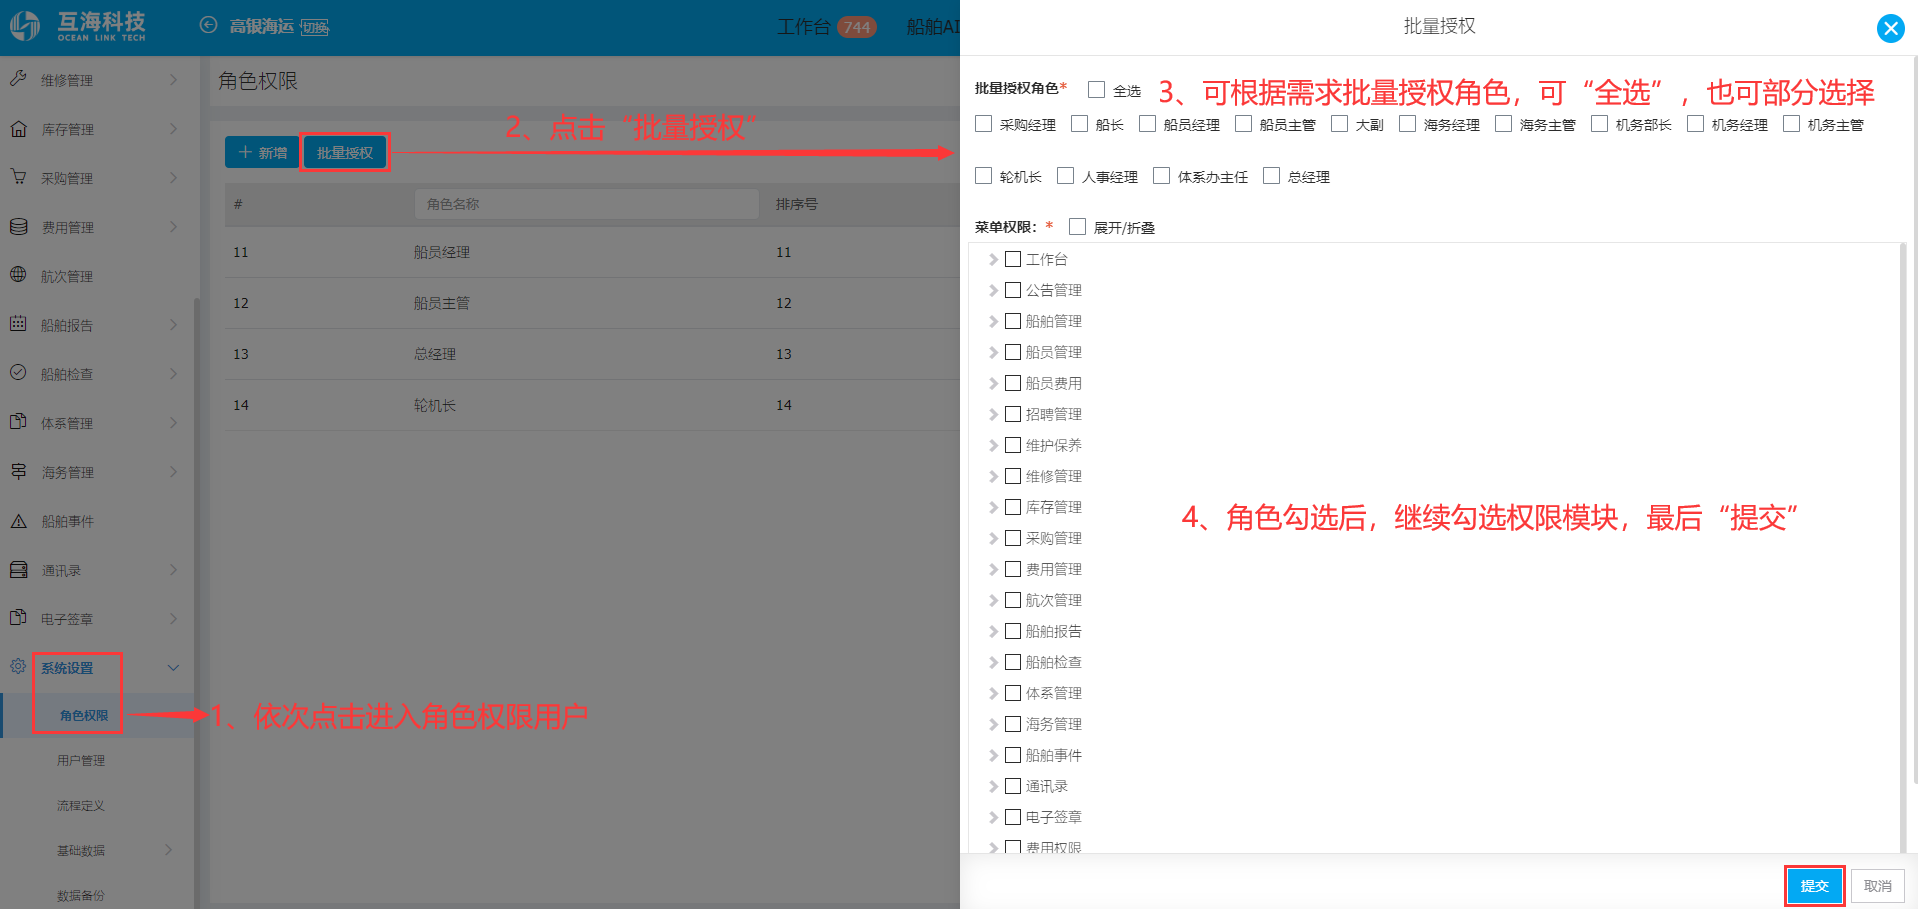Click the warehouse icon beside 库存管理
This screenshot has height=909, width=1918.
[x=18, y=128]
